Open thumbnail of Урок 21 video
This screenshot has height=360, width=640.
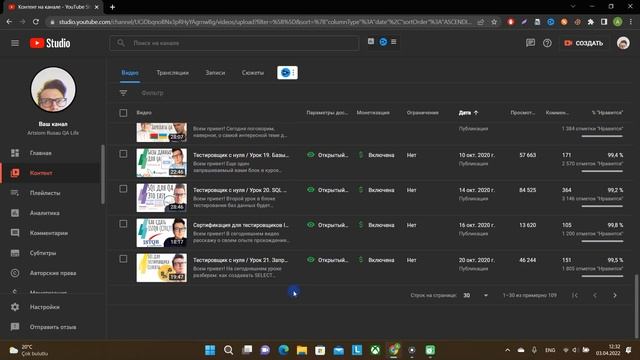tap(162, 268)
